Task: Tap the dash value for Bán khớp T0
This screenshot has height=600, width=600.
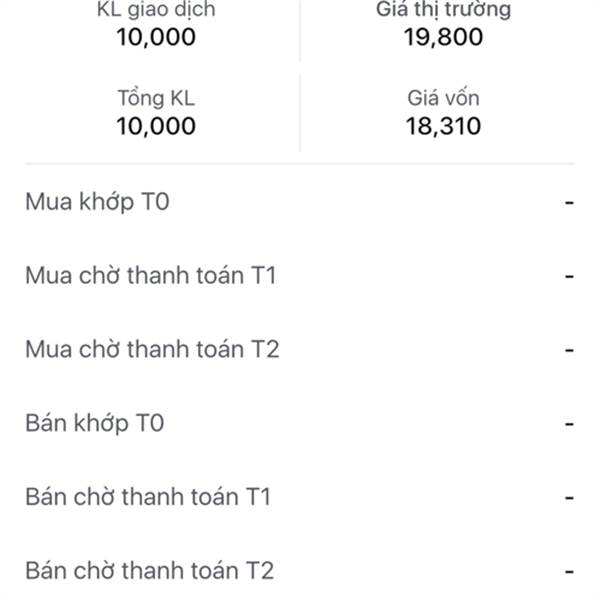Action: [569, 424]
